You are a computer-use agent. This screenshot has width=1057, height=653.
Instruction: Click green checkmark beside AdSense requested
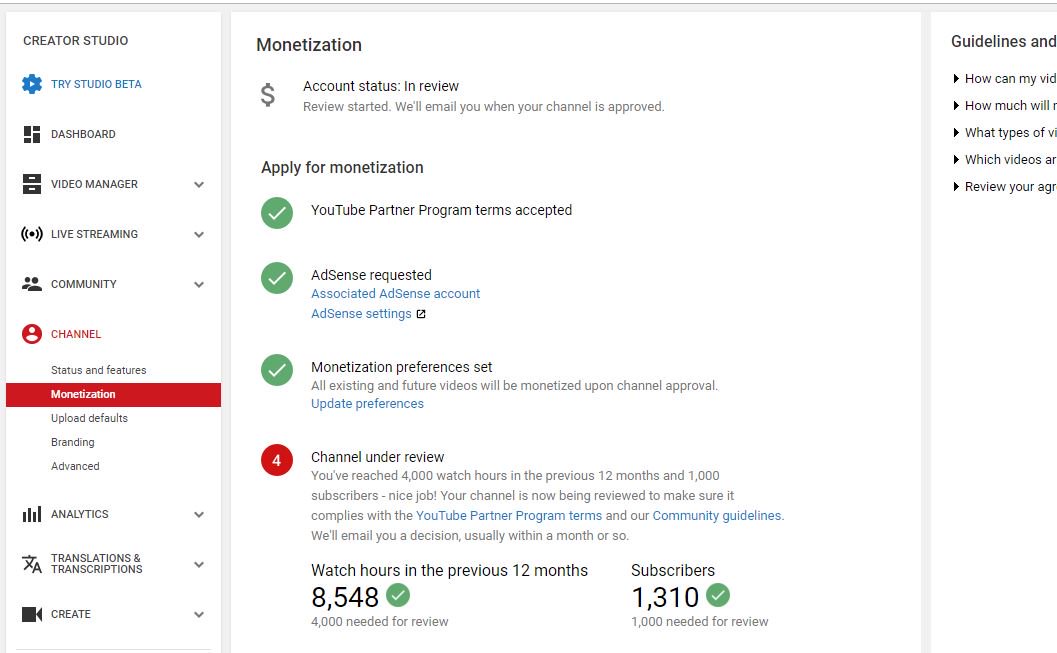pyautogui.click(x=277, y=278)
